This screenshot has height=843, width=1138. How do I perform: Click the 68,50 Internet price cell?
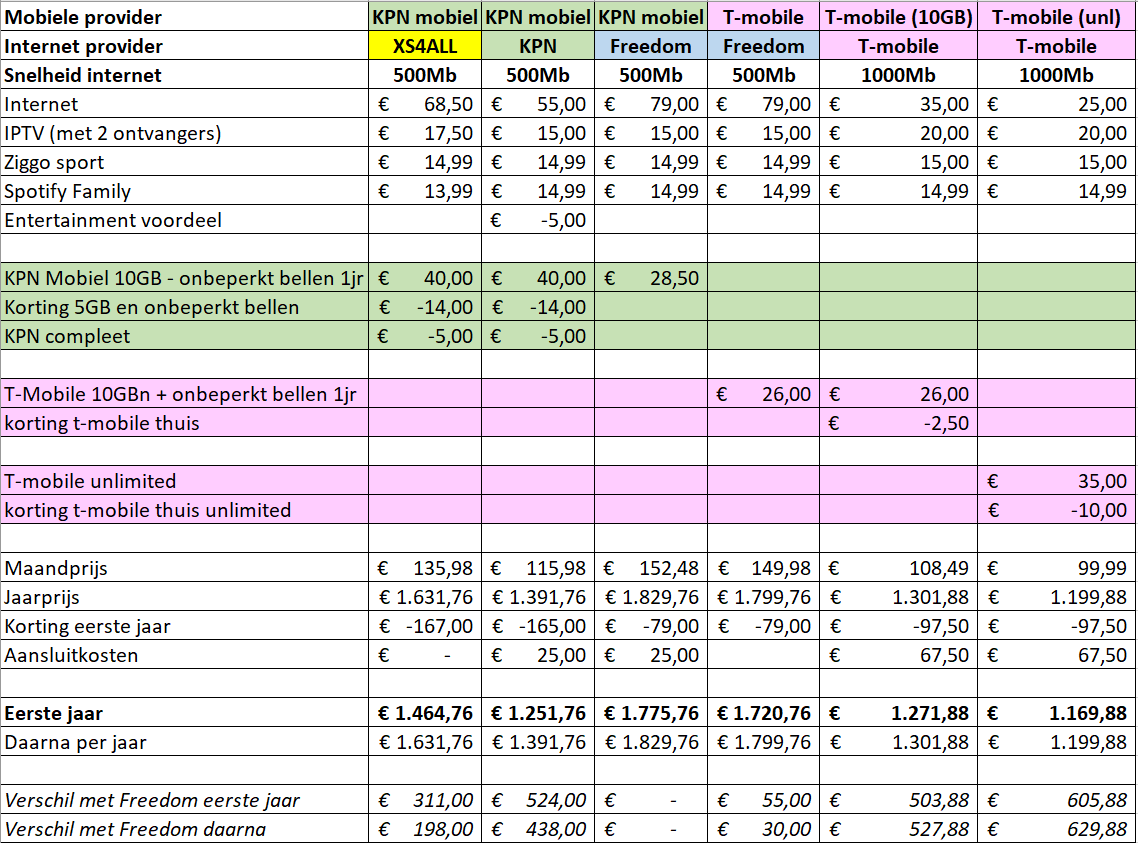click(x=425, y=104)
